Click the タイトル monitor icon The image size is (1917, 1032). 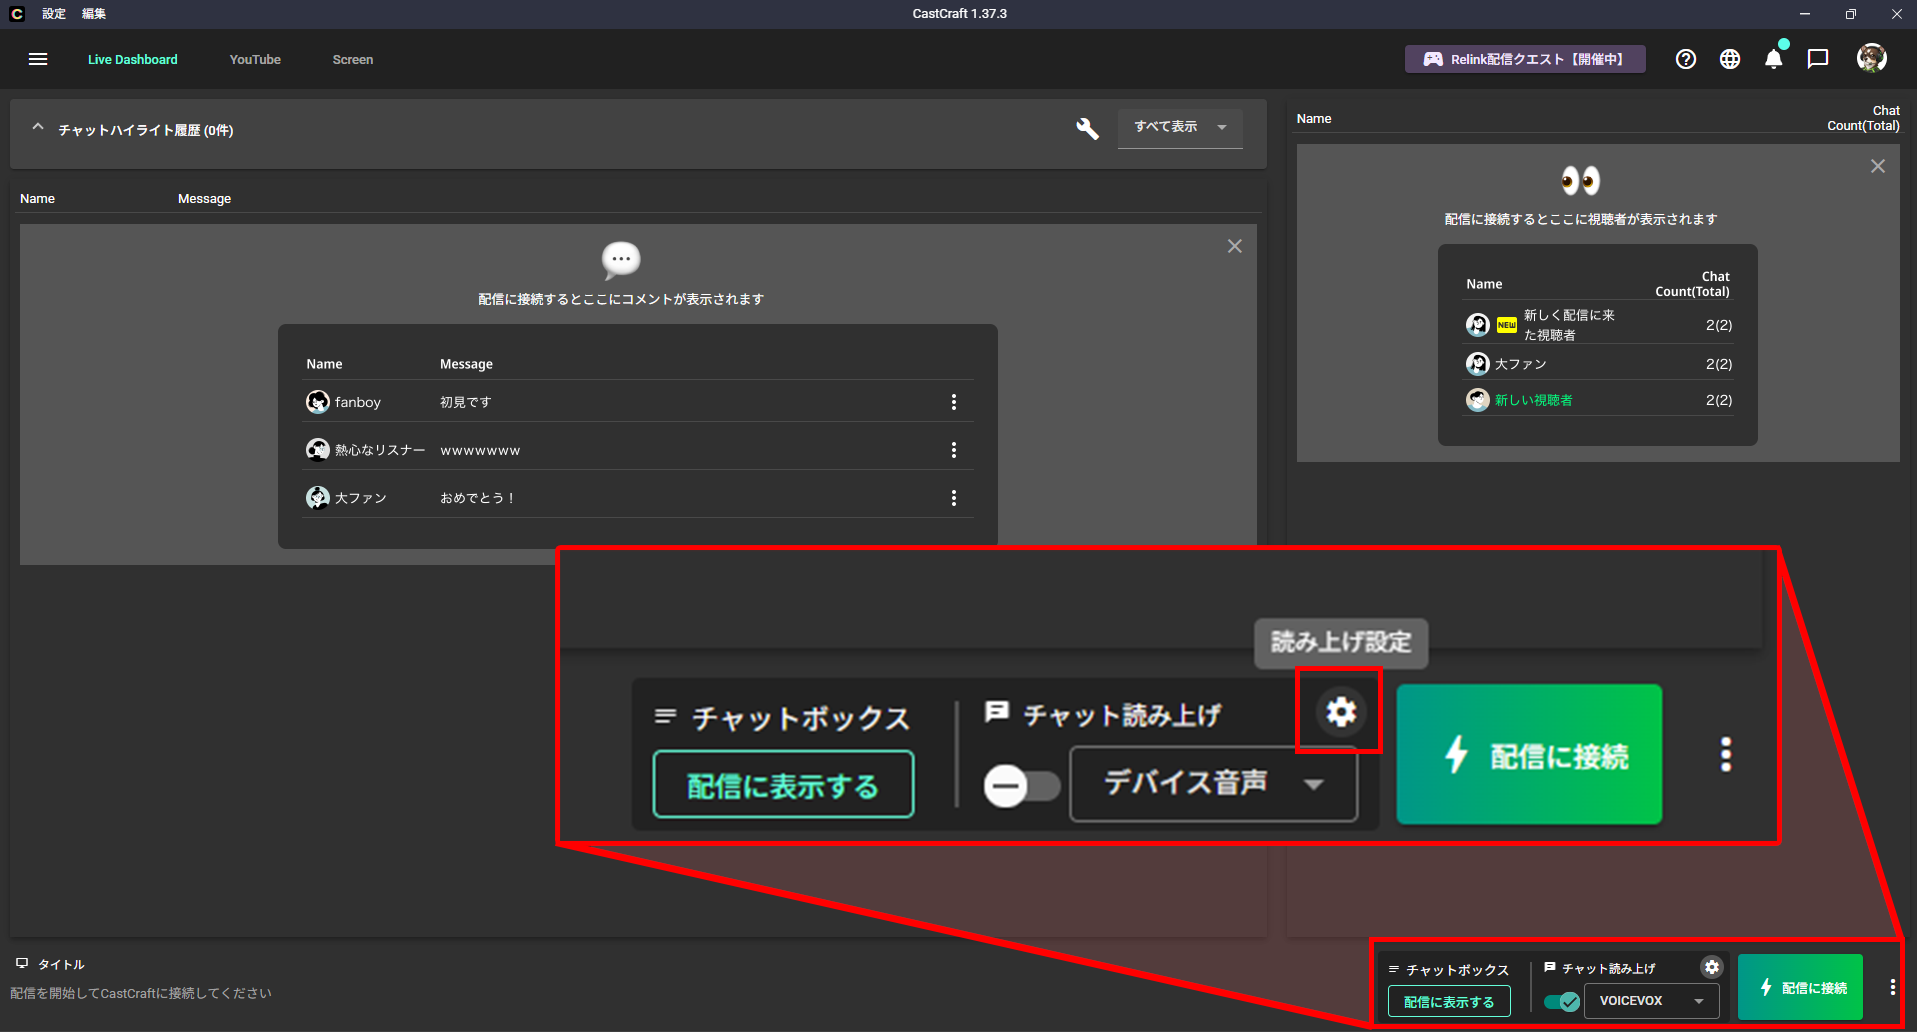pos(22,964)
